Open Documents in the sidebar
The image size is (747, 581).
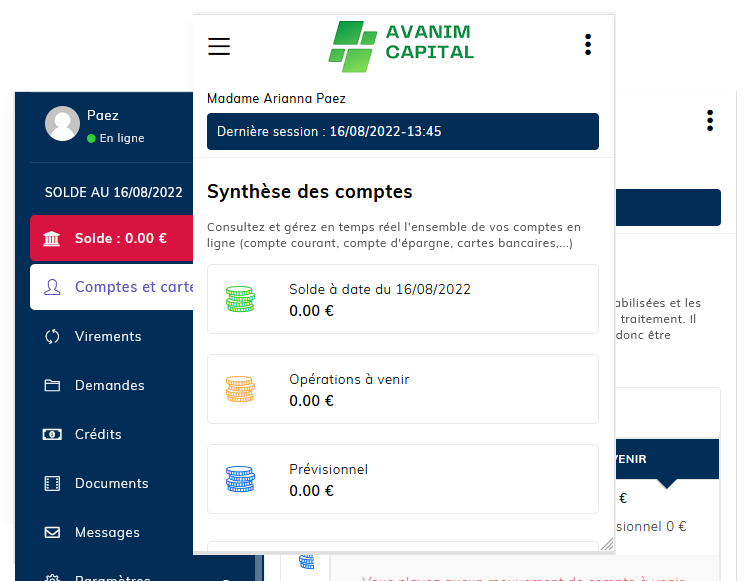[x=111, y=483]
